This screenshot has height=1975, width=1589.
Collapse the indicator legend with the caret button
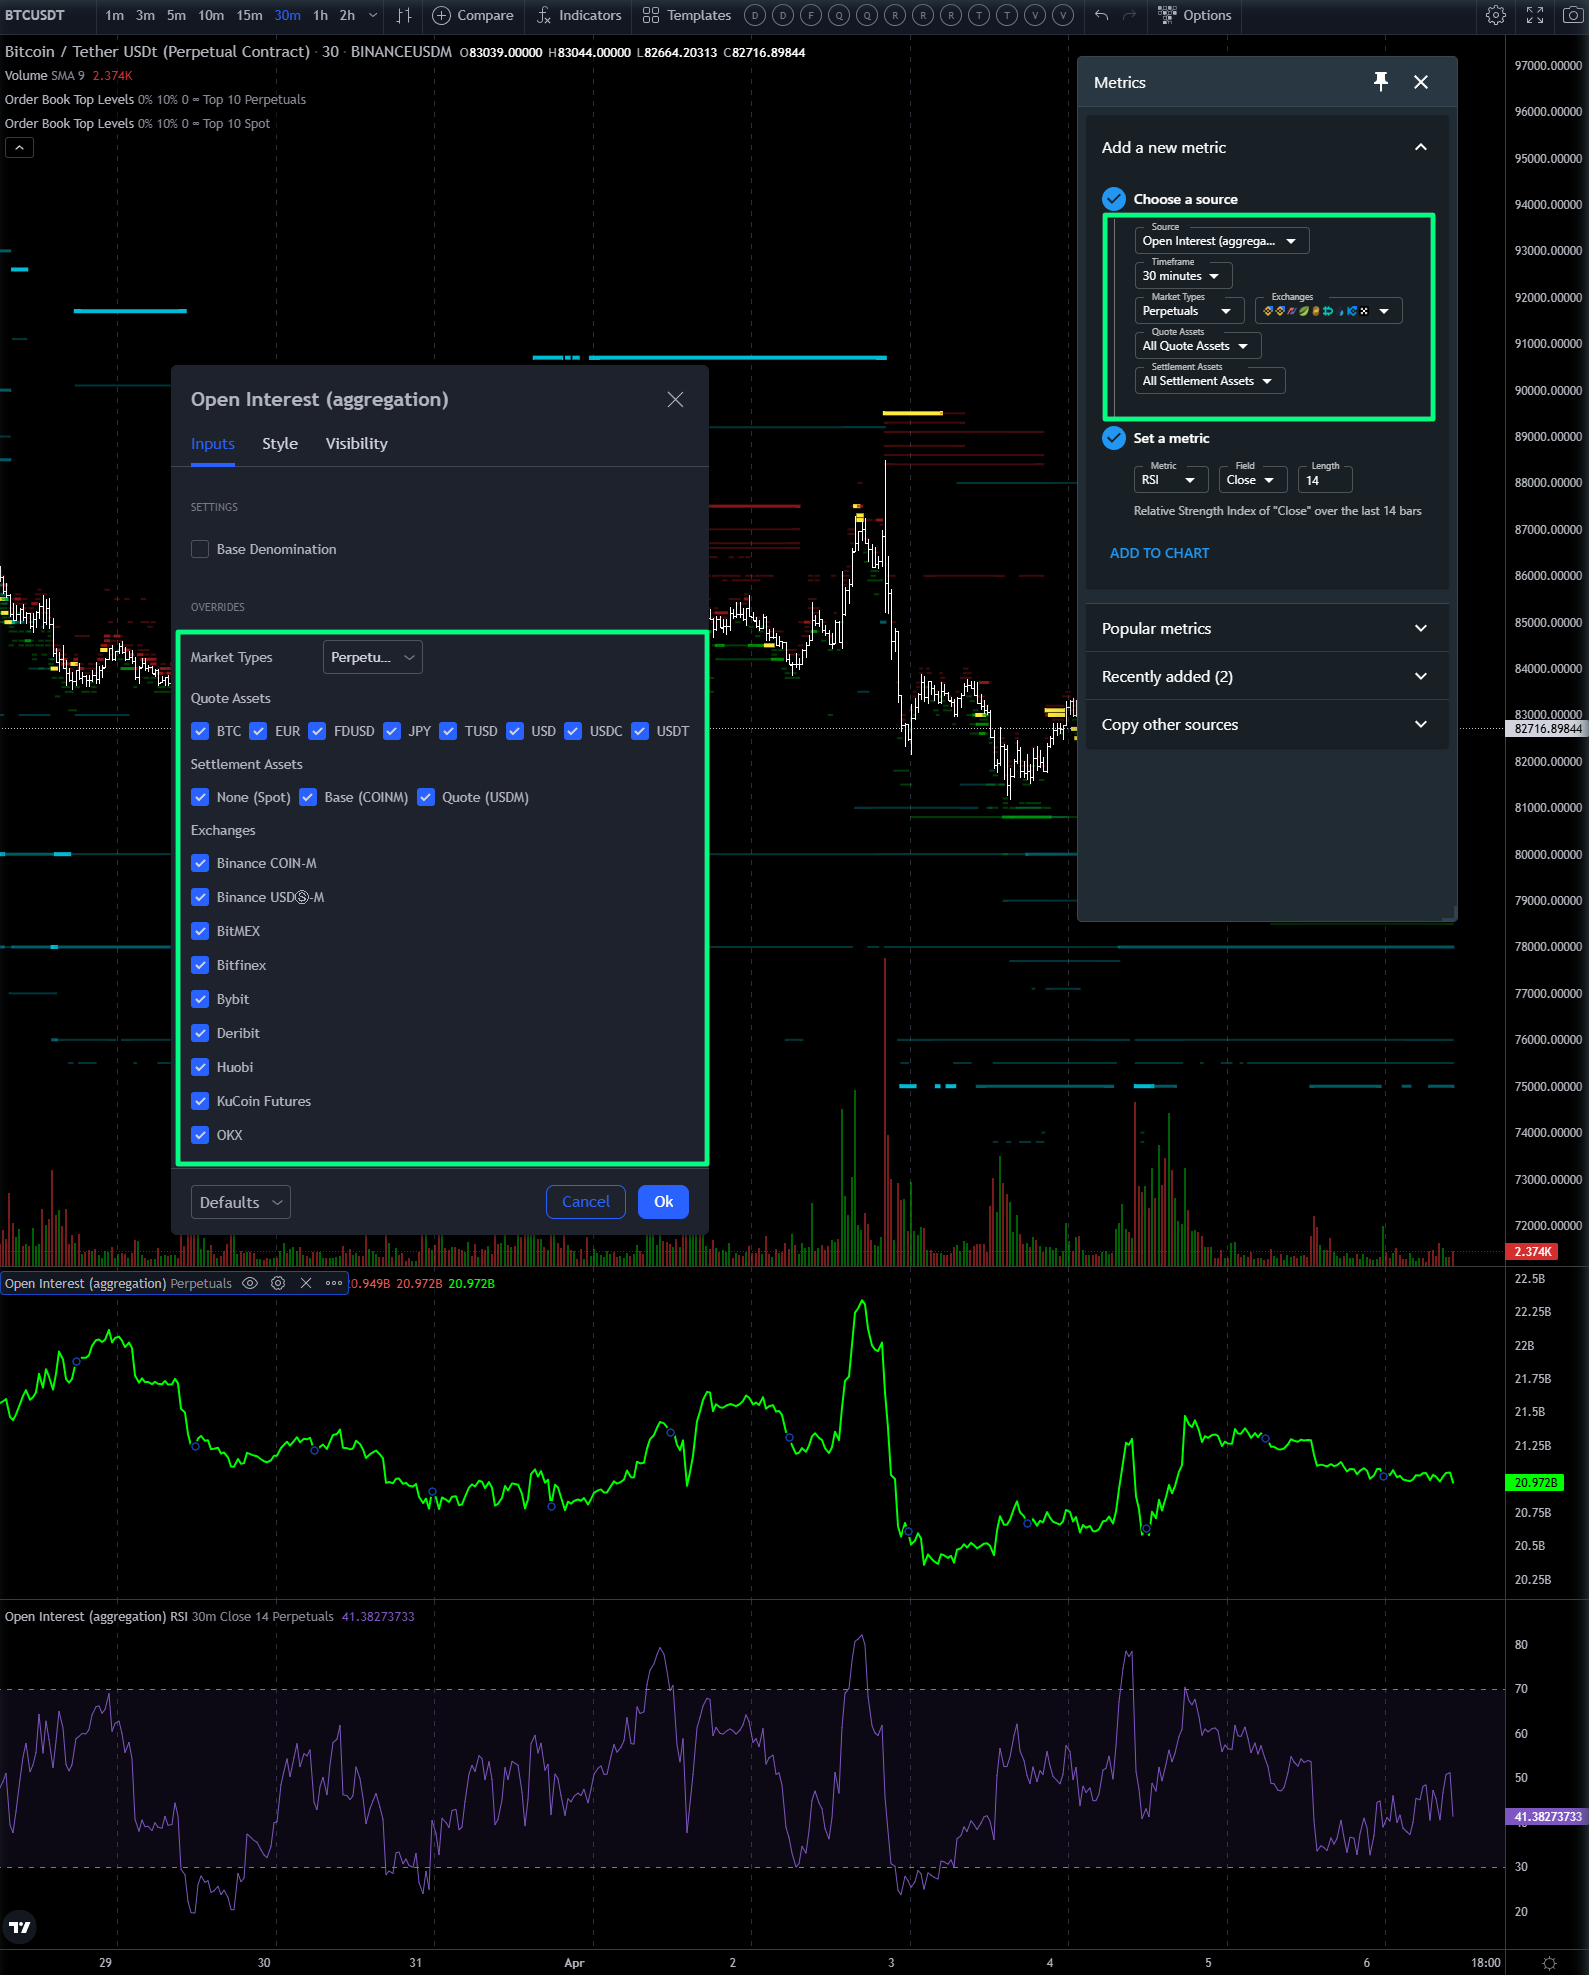pyautogui.click(x=20, y=148)
